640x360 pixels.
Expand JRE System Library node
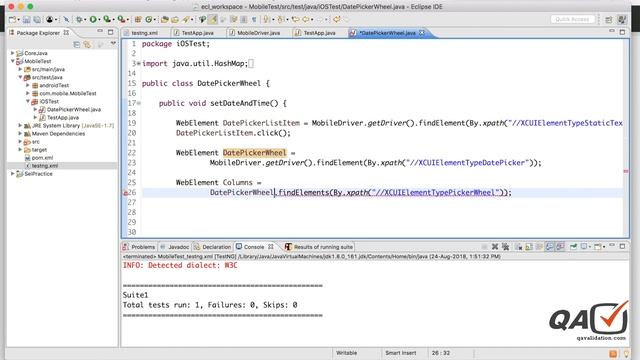[x=20, y=125]
